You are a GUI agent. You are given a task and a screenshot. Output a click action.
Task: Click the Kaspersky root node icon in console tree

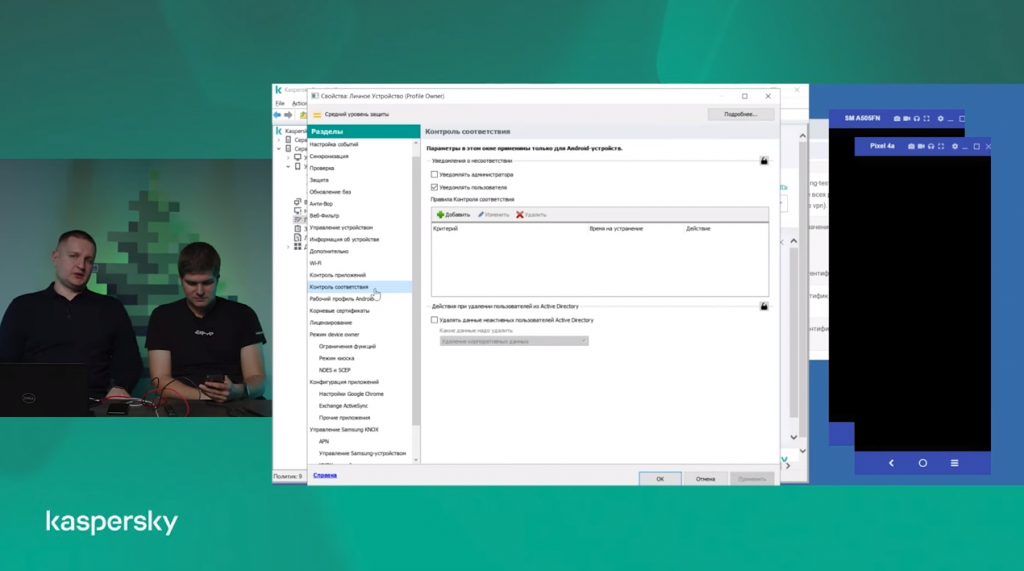tap(279, 131)
